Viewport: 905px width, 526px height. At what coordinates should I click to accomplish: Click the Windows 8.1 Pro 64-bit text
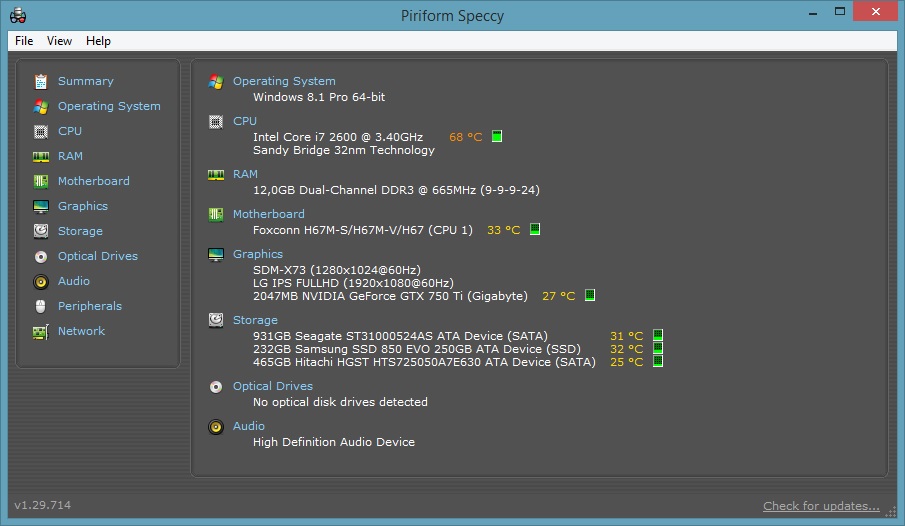pyautogui.click(x=319, y=97)
